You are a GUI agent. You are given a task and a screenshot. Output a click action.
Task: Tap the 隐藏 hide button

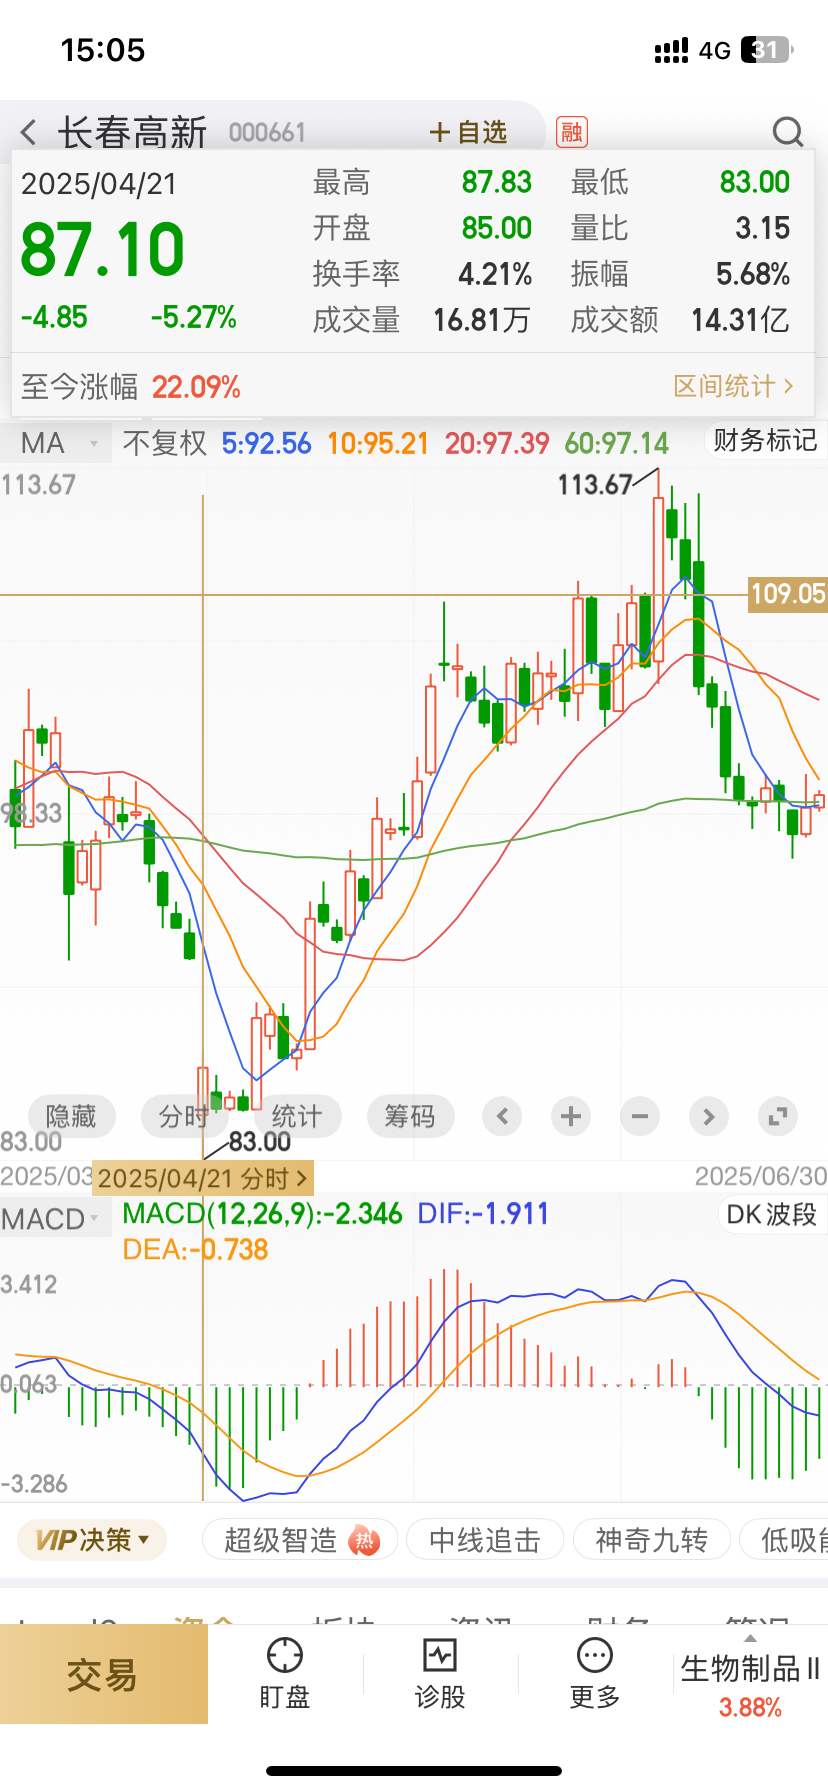click(71, 1116)
